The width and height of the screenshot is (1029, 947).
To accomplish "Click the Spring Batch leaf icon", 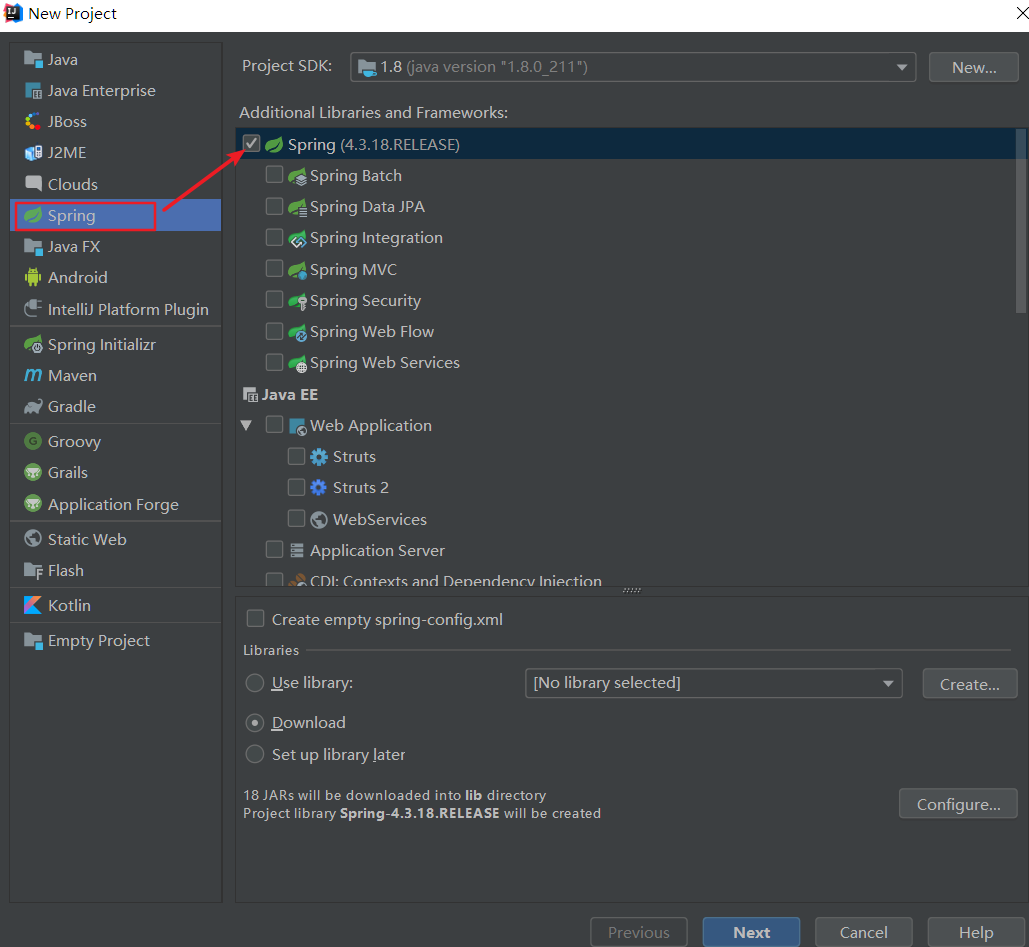I will click(297, 176).
